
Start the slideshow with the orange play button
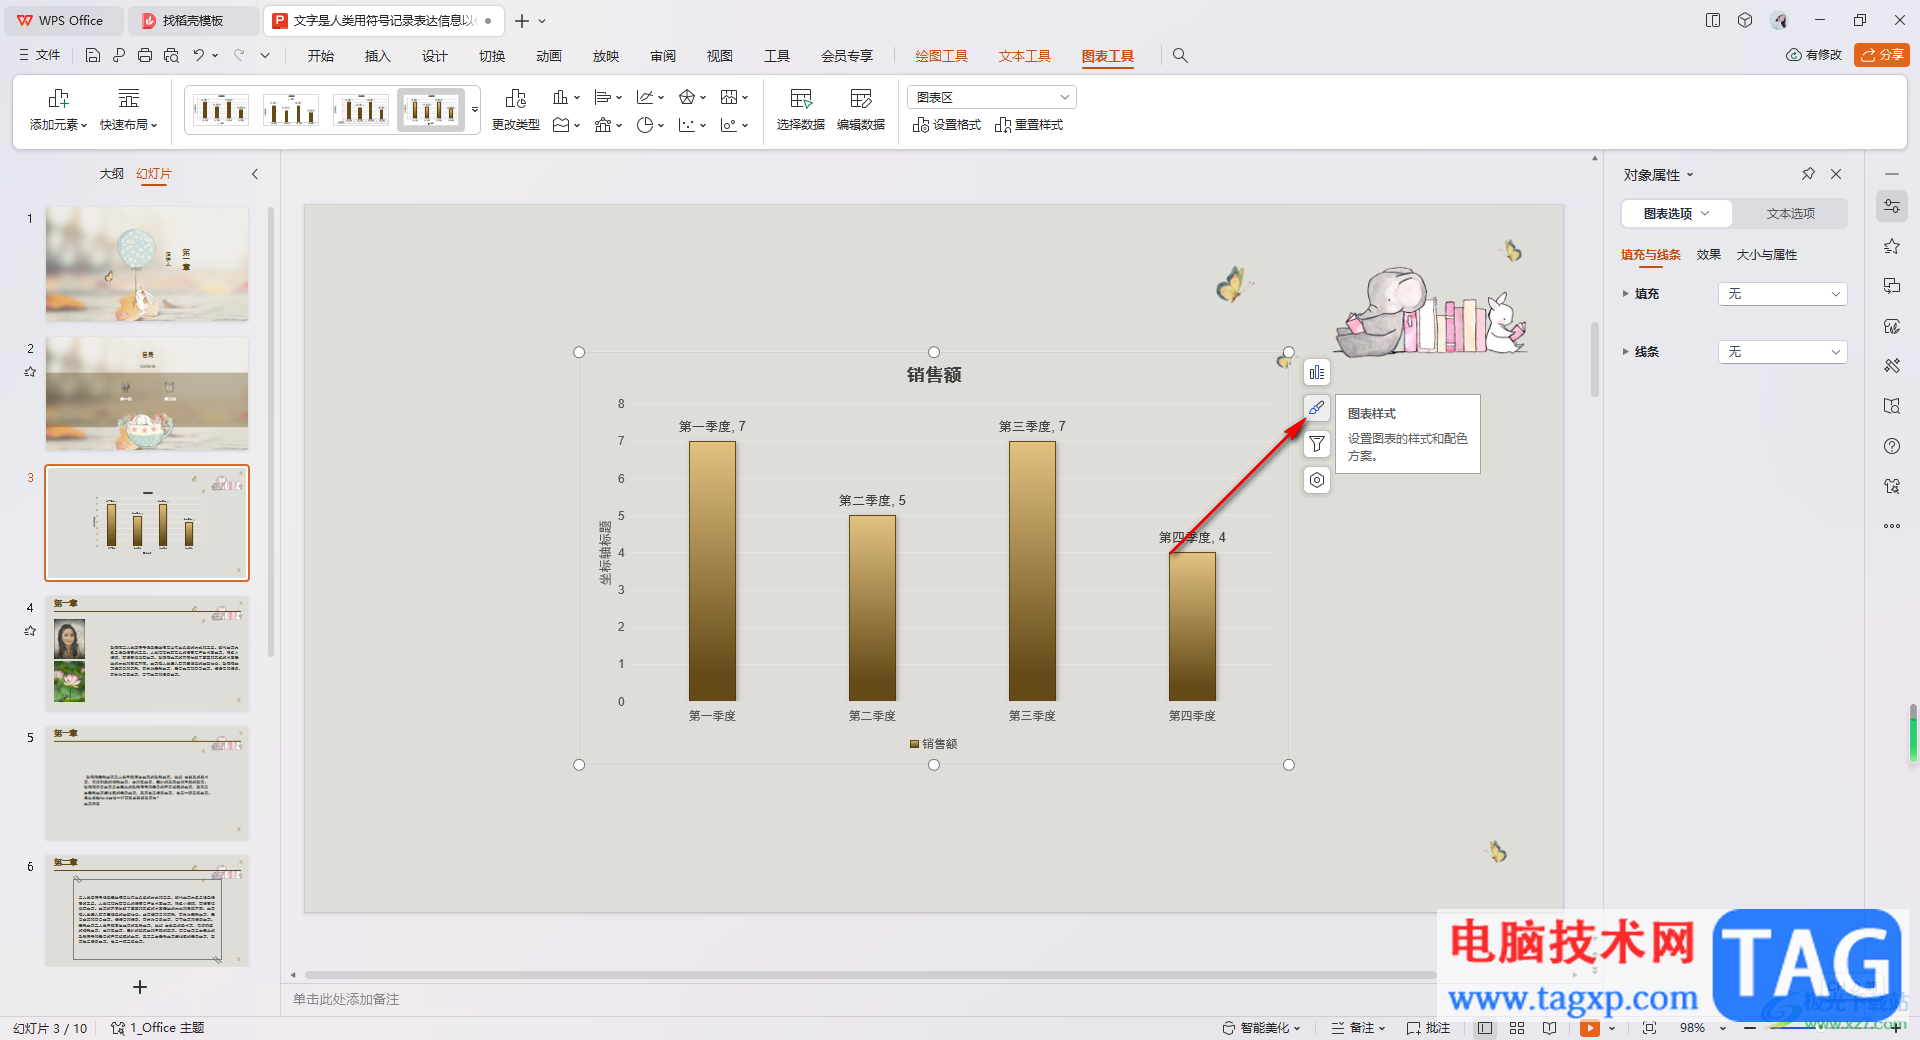pos(1590,1028)
